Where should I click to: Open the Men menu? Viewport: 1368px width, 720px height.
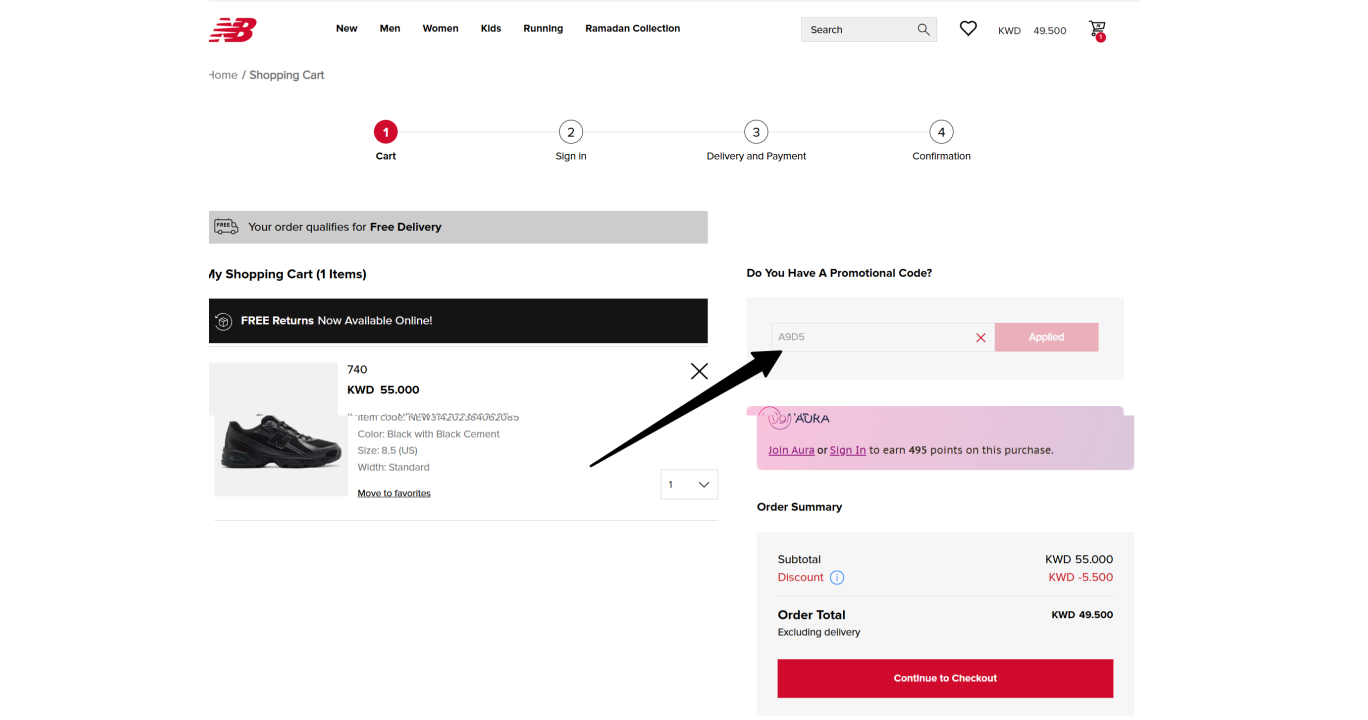tap(390, 29)
